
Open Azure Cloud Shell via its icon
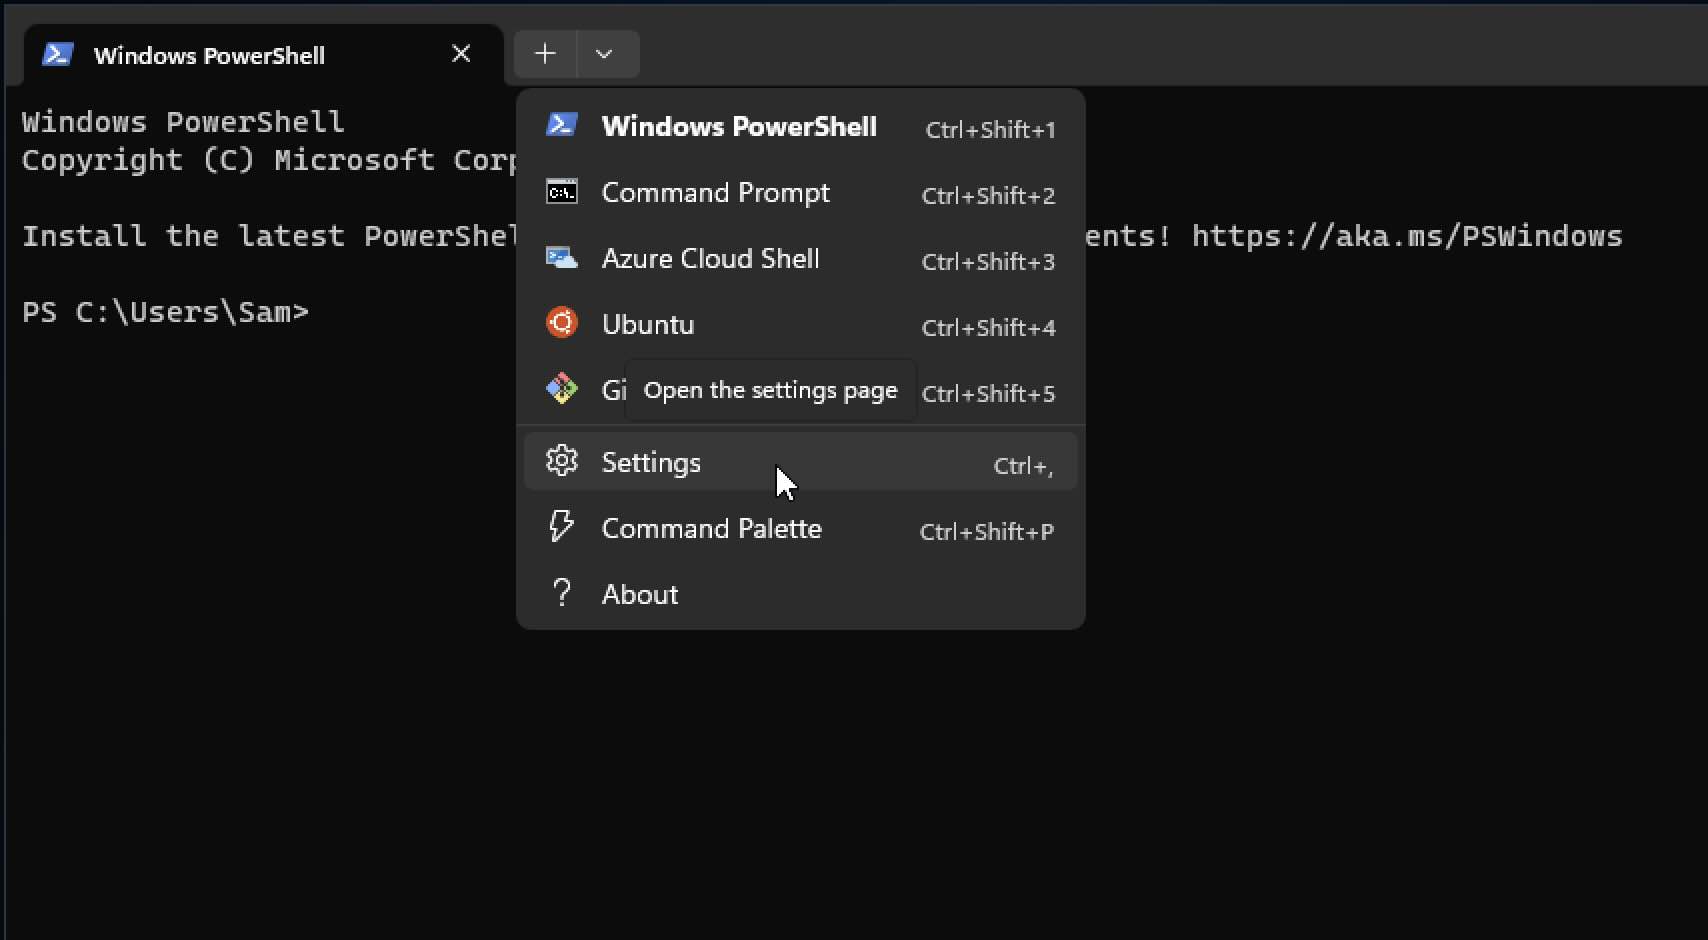pos(562,257)
